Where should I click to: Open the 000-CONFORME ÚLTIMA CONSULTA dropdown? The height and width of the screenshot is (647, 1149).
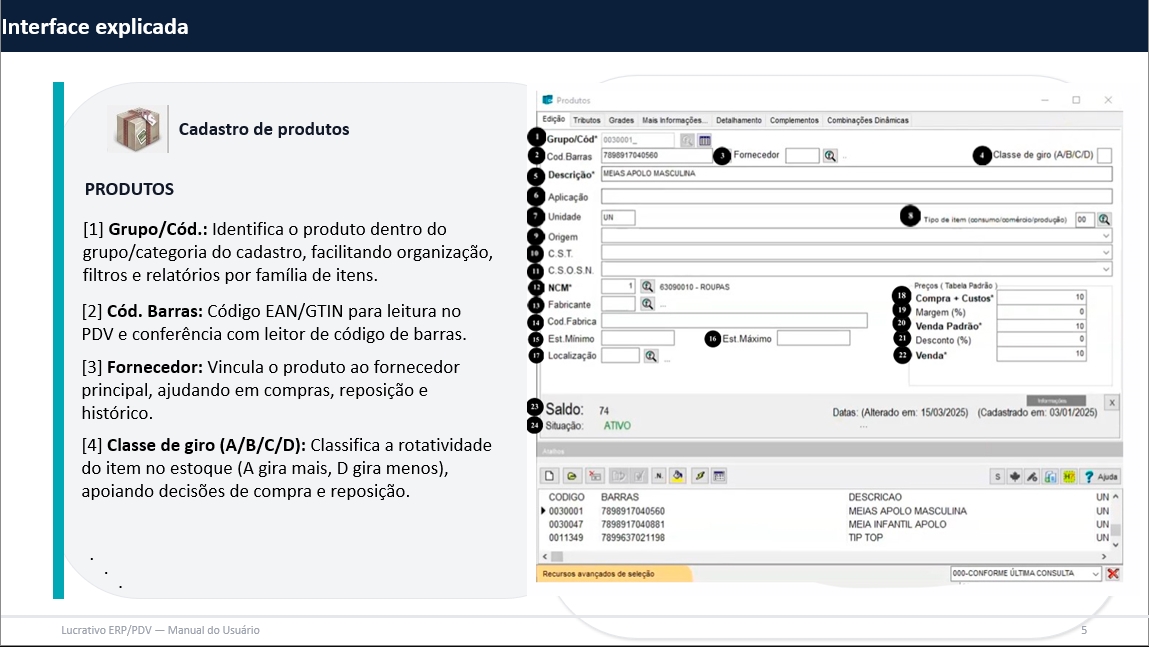[1094, 574]
